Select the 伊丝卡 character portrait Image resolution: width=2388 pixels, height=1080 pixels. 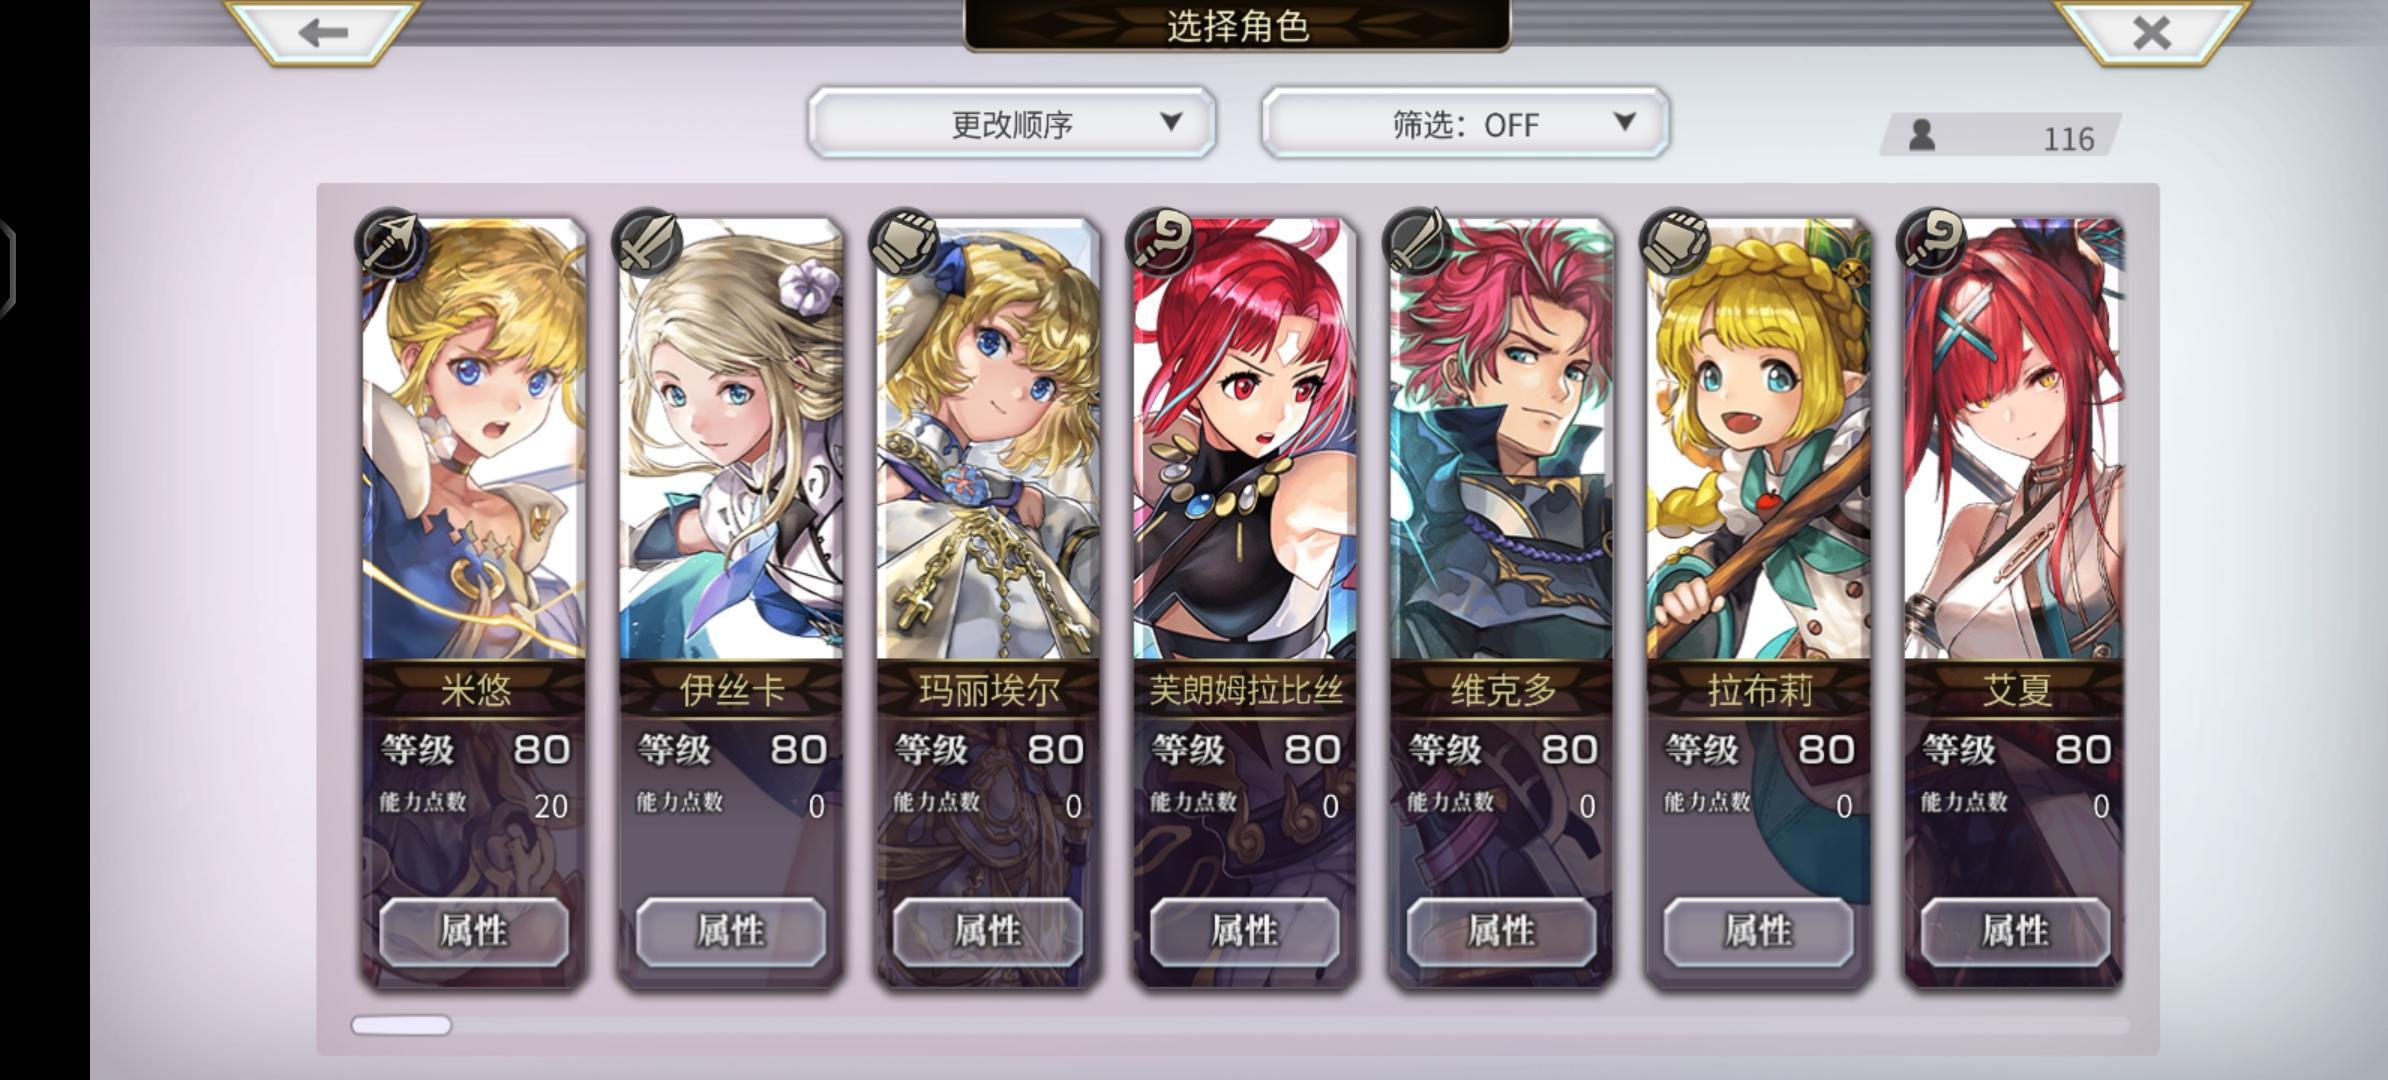(x=731, y=440)
